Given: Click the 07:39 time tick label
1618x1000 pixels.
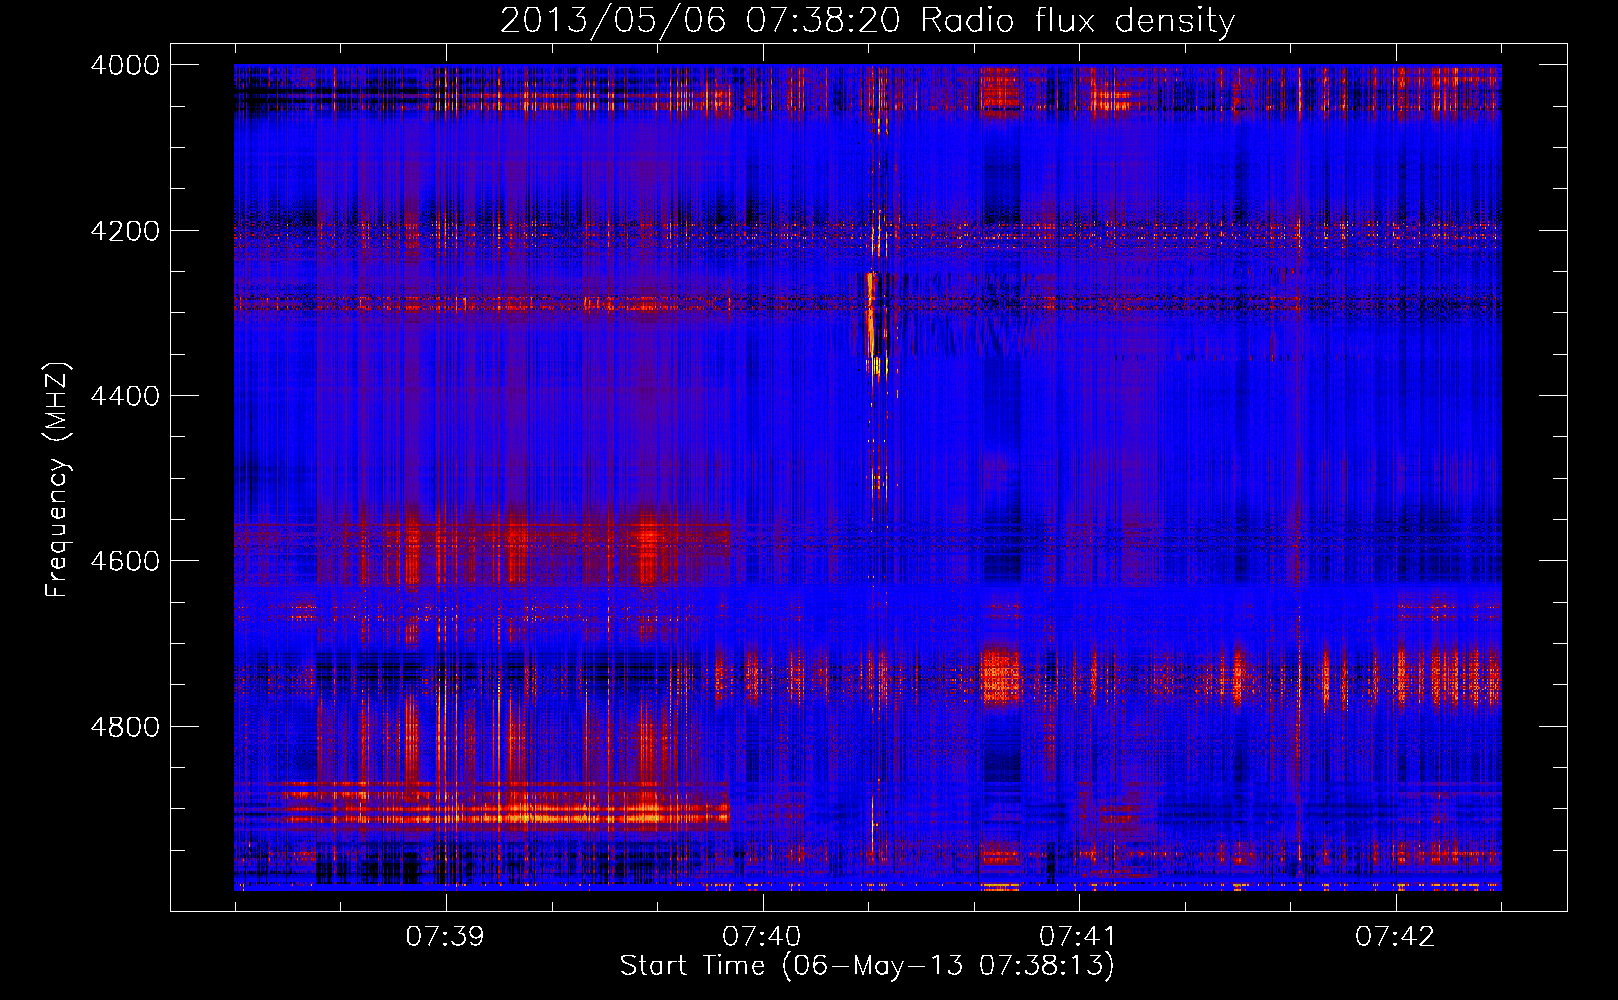Looking at the screenshot, I should pos(445,937).
